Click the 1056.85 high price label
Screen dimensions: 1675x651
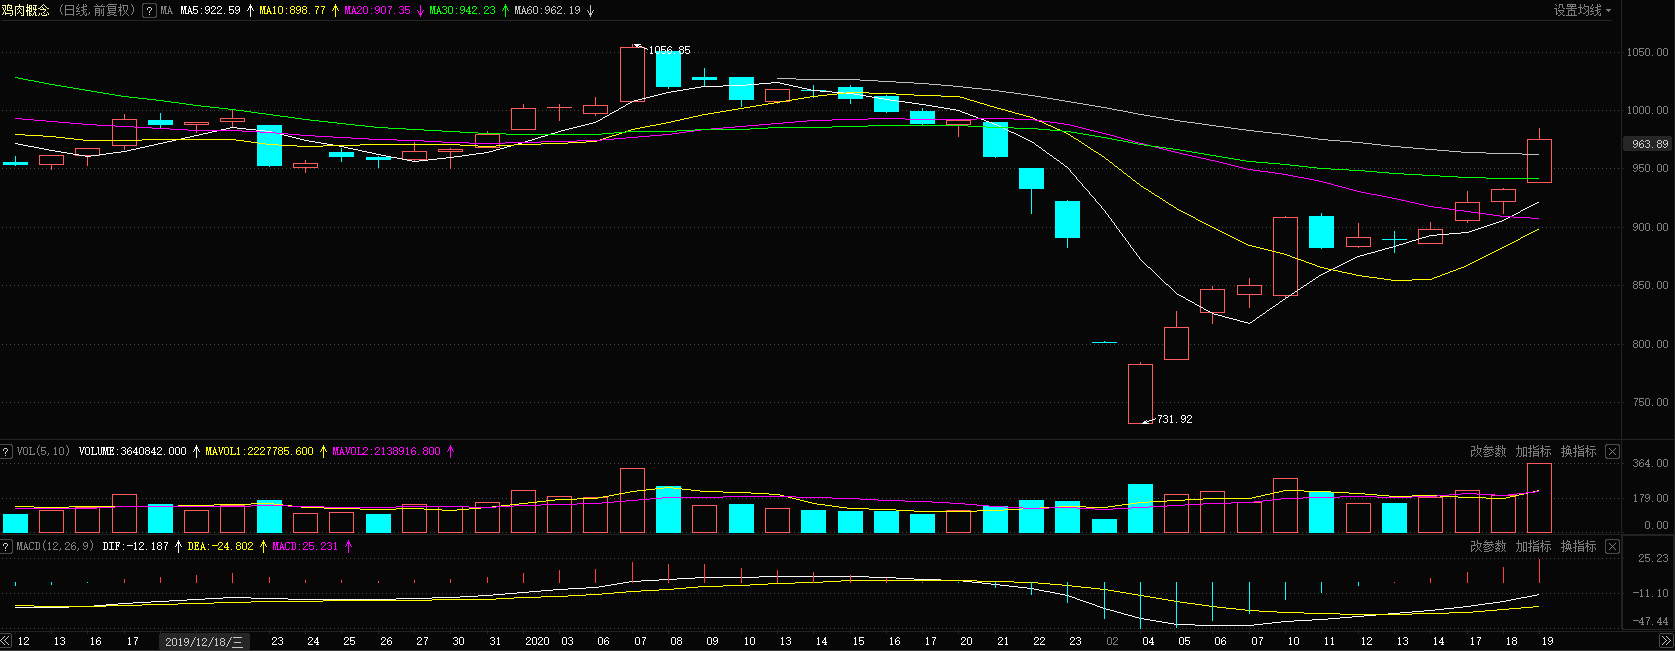point(669,50)
